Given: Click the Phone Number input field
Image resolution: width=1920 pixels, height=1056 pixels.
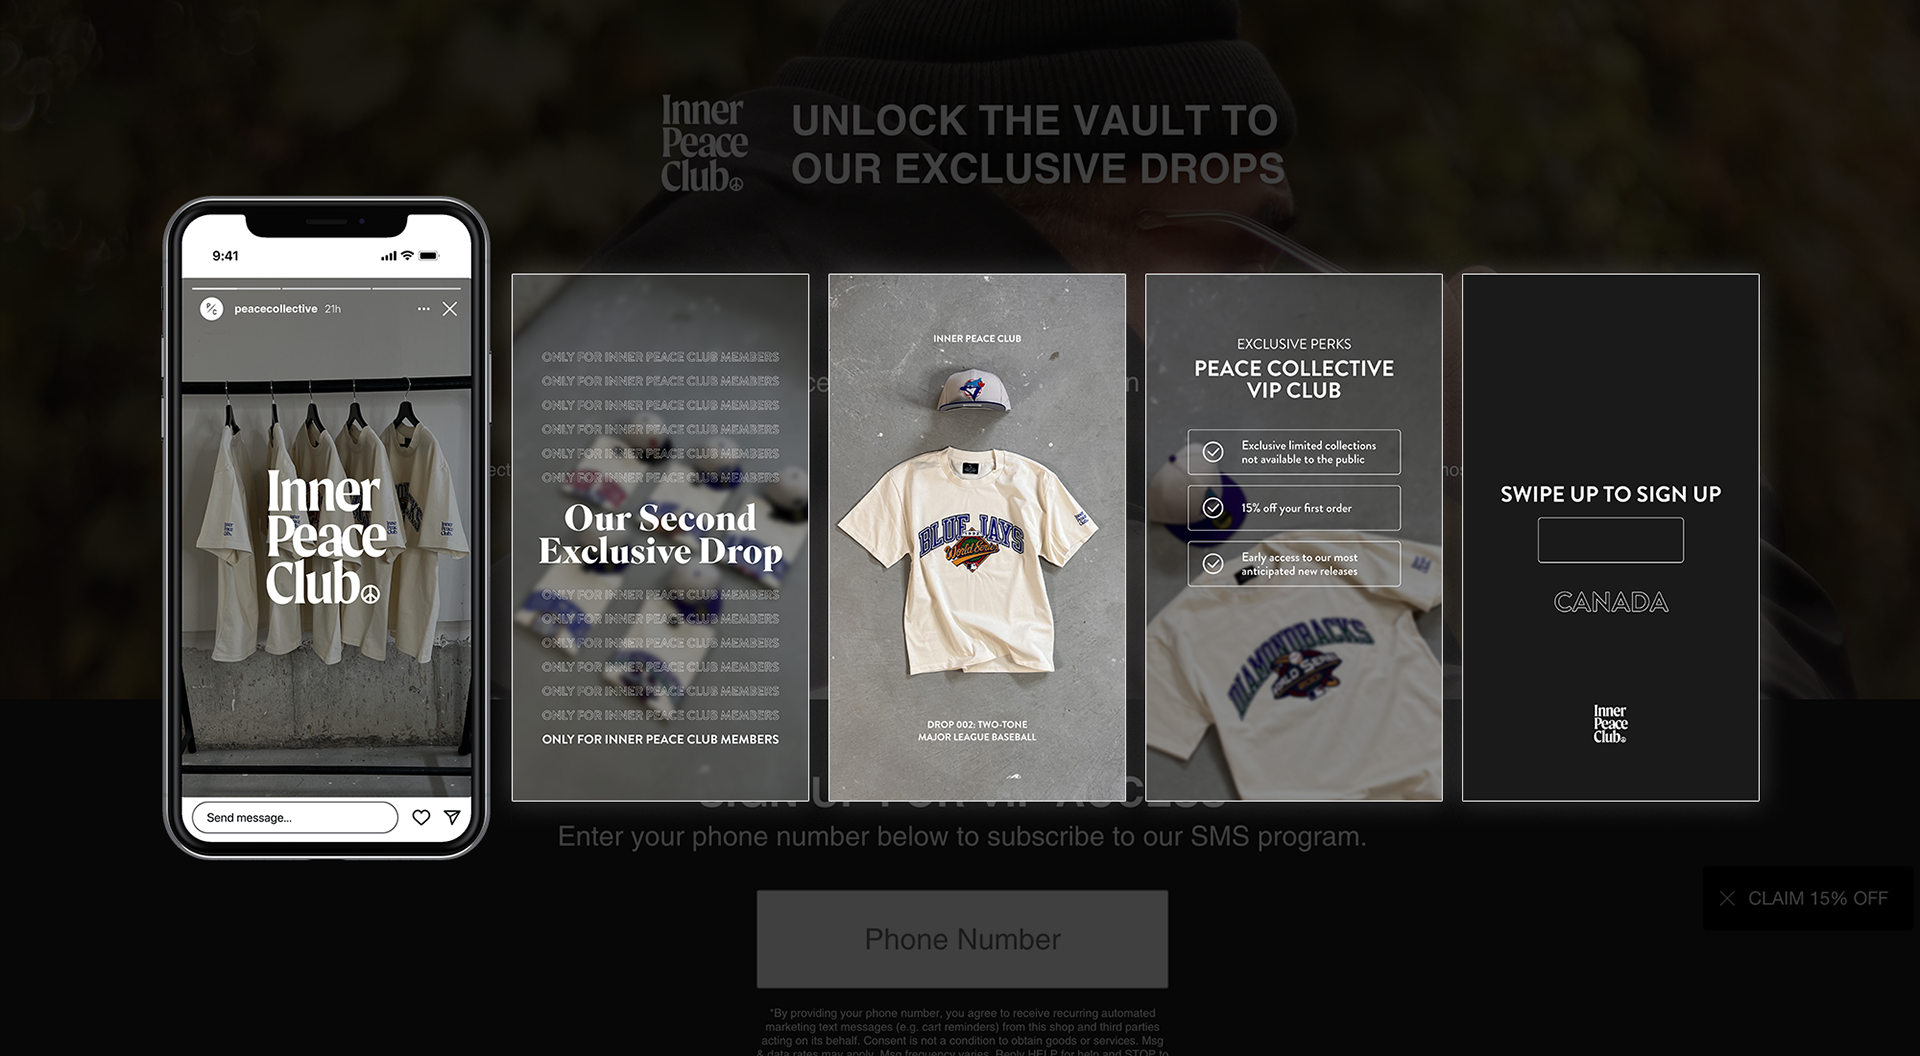Looking at the screenshot, I should 962,939.
